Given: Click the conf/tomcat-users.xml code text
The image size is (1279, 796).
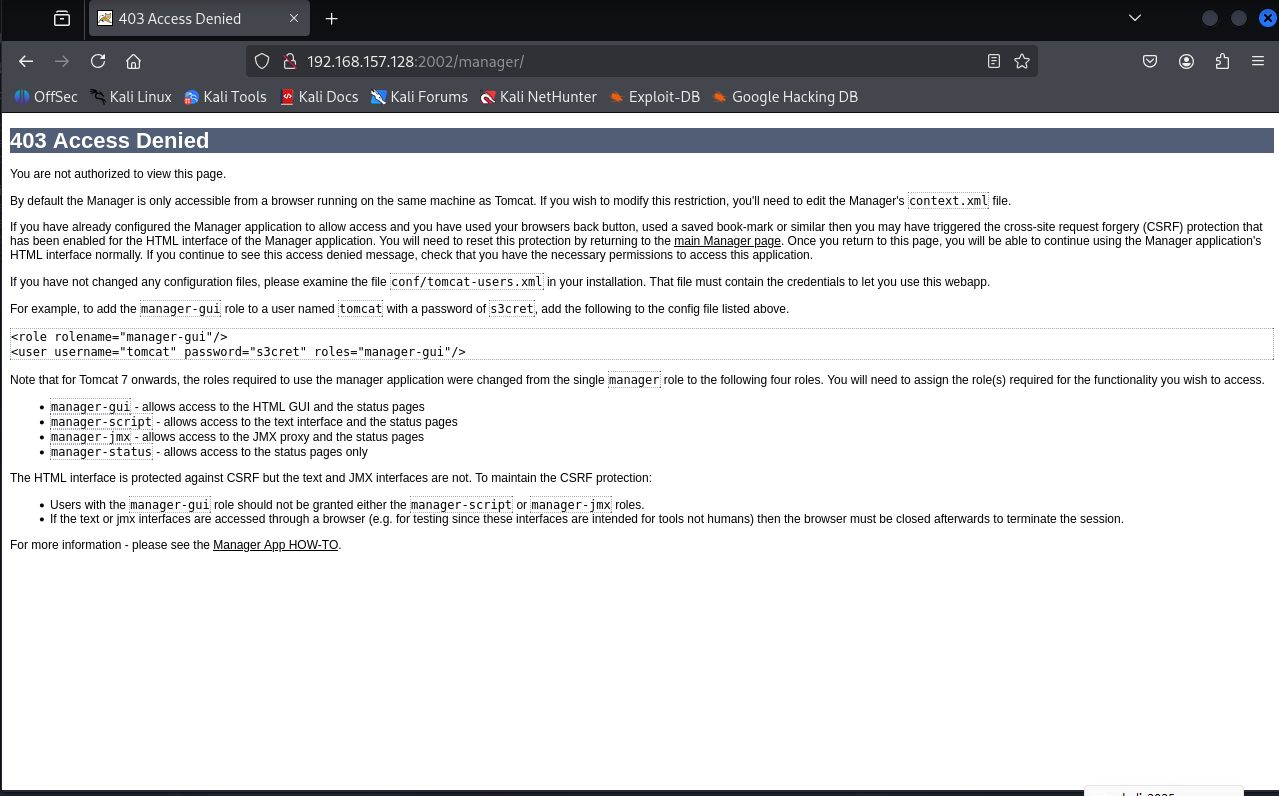Looking at the screenshot, I should click(467, 282).
